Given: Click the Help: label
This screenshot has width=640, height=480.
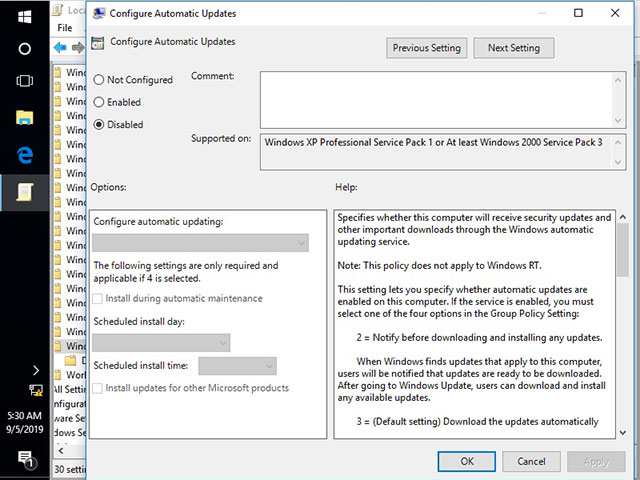Looking at the screenshot, I should (346, 187).
